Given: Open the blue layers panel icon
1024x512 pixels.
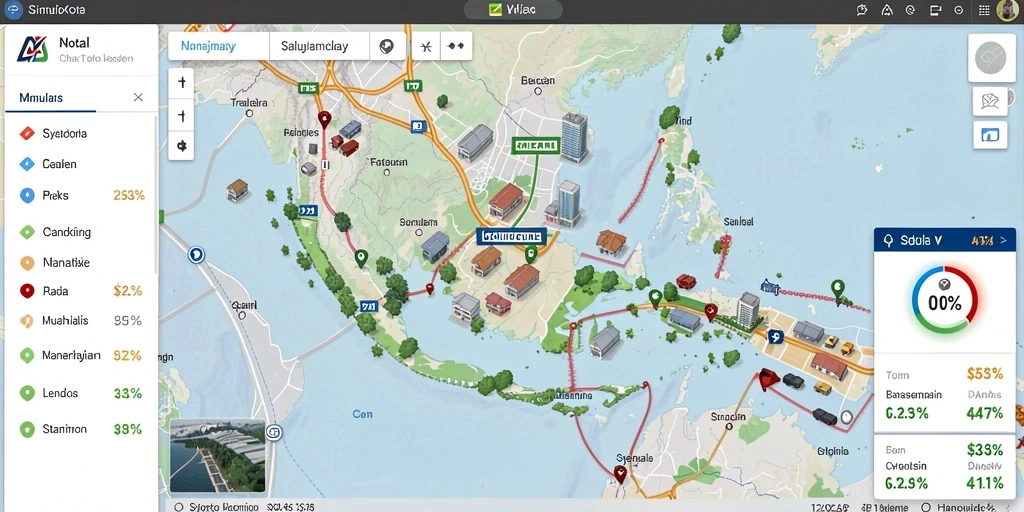Looking at the screenshot, I should coord(990,135).
